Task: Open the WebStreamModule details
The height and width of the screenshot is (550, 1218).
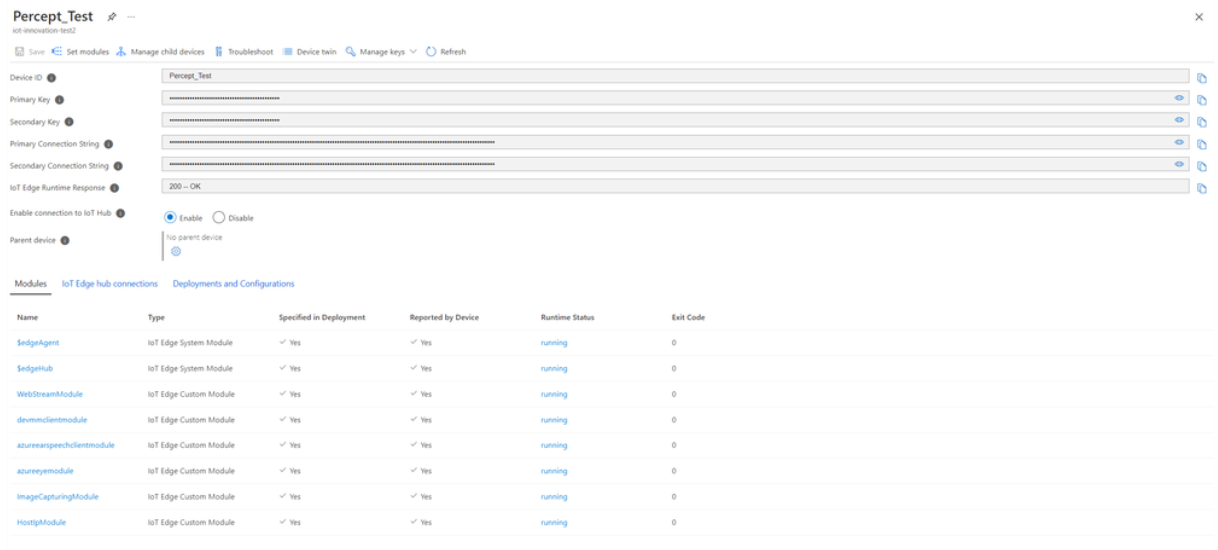Action: click(50, 394)
